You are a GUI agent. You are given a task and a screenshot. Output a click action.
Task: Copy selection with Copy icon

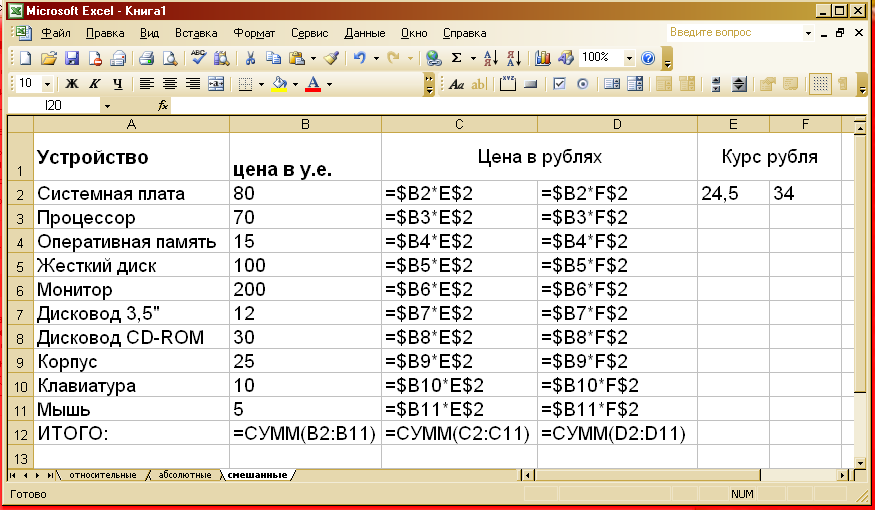[x=273, y=57]
